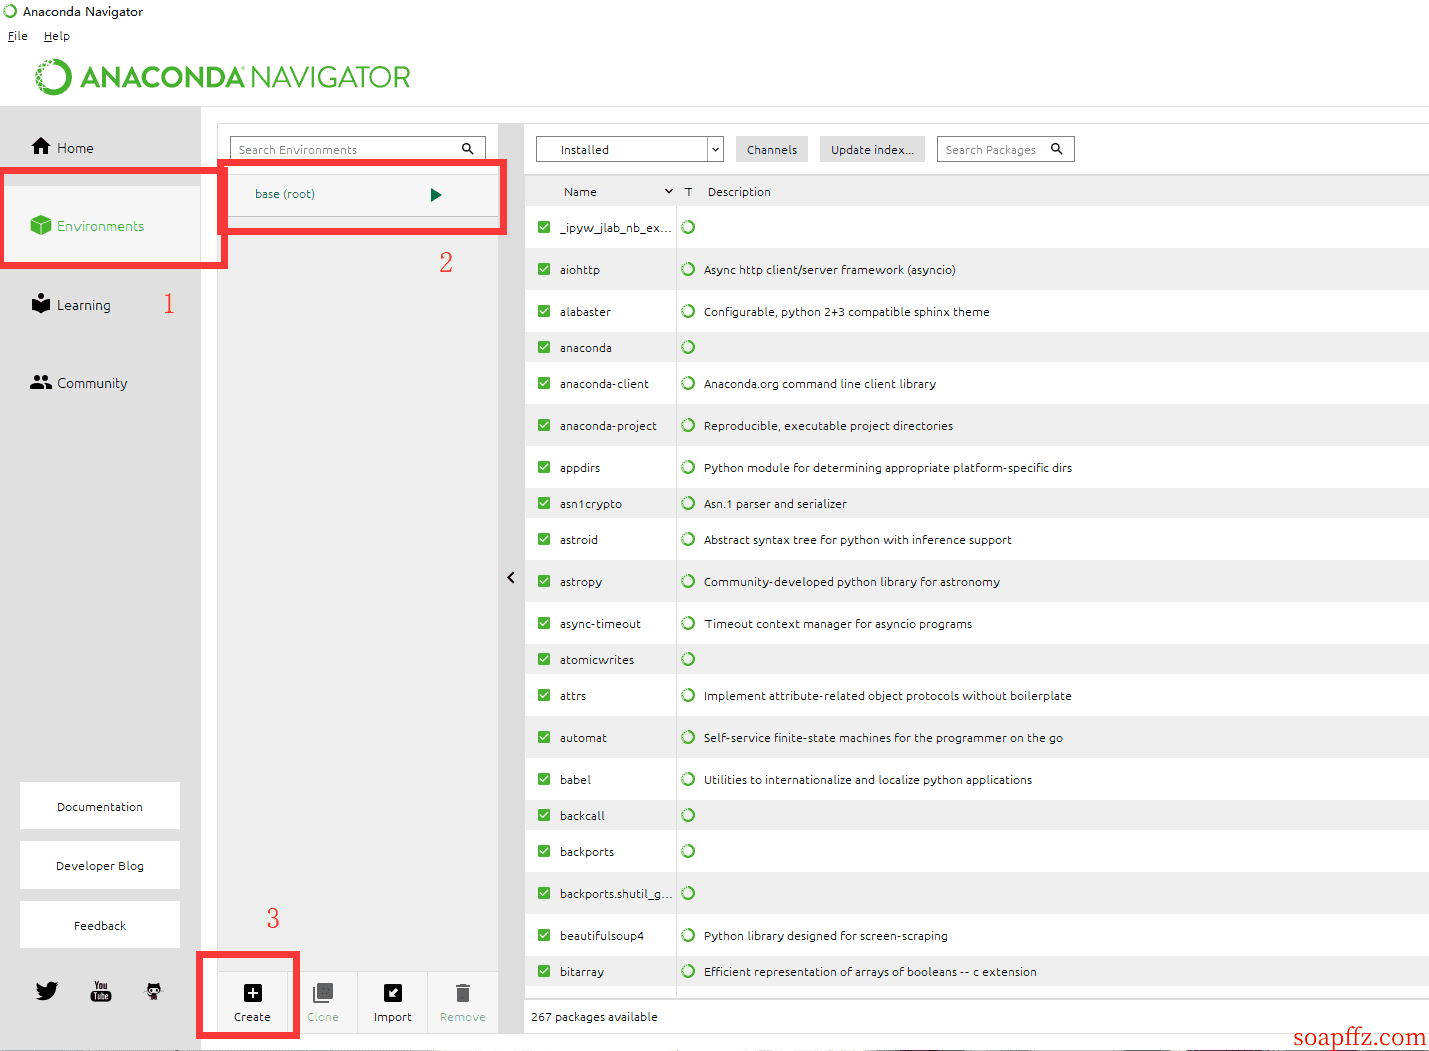This screenshot has height=1051, width=1429.
Task: Create a new environment
Action: tap(252, 1003)
